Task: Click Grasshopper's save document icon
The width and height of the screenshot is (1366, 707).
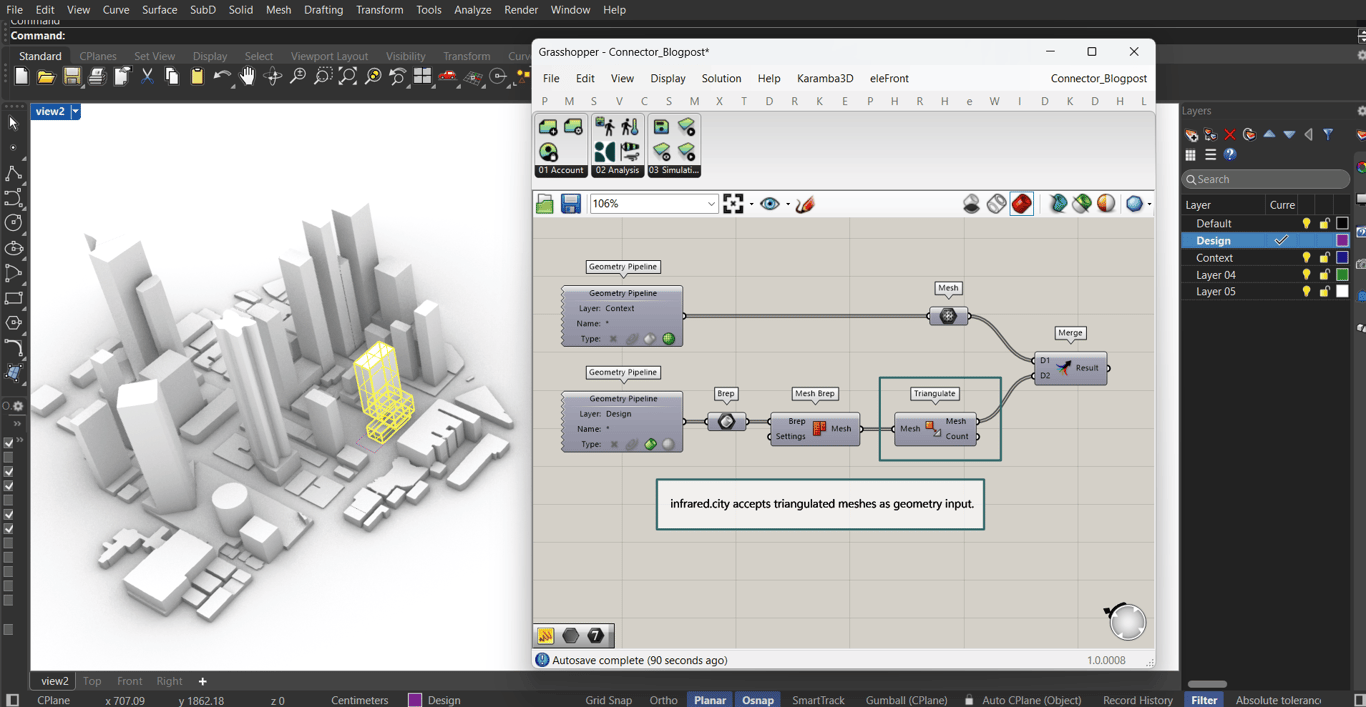Action: pos(570,204)
